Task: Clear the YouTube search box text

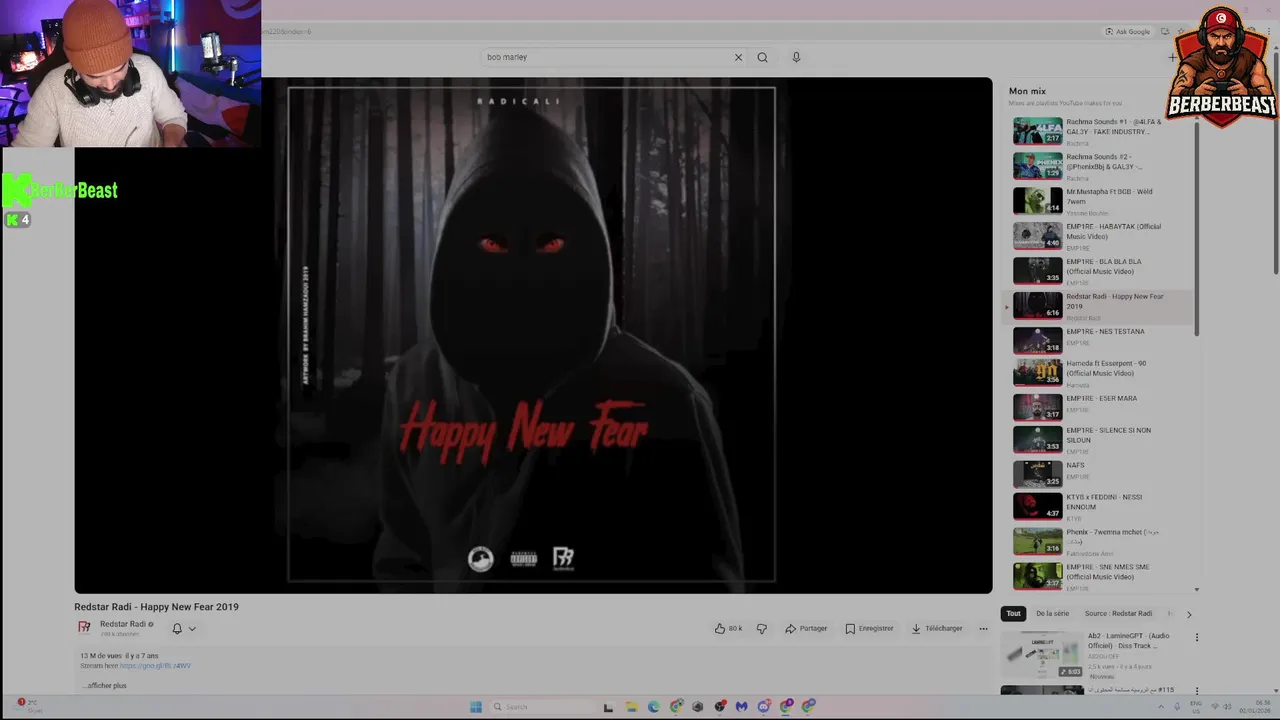Action: (x=738, y=57)
